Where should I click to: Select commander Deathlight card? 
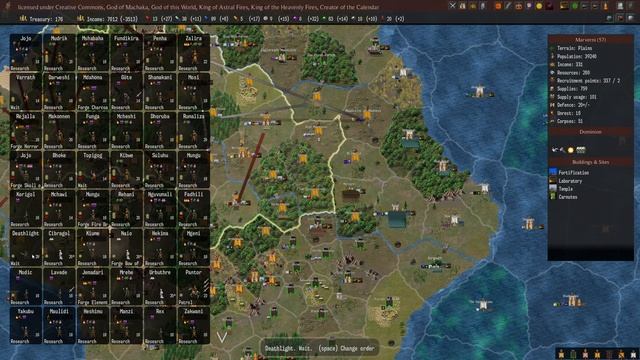point(26,248)
